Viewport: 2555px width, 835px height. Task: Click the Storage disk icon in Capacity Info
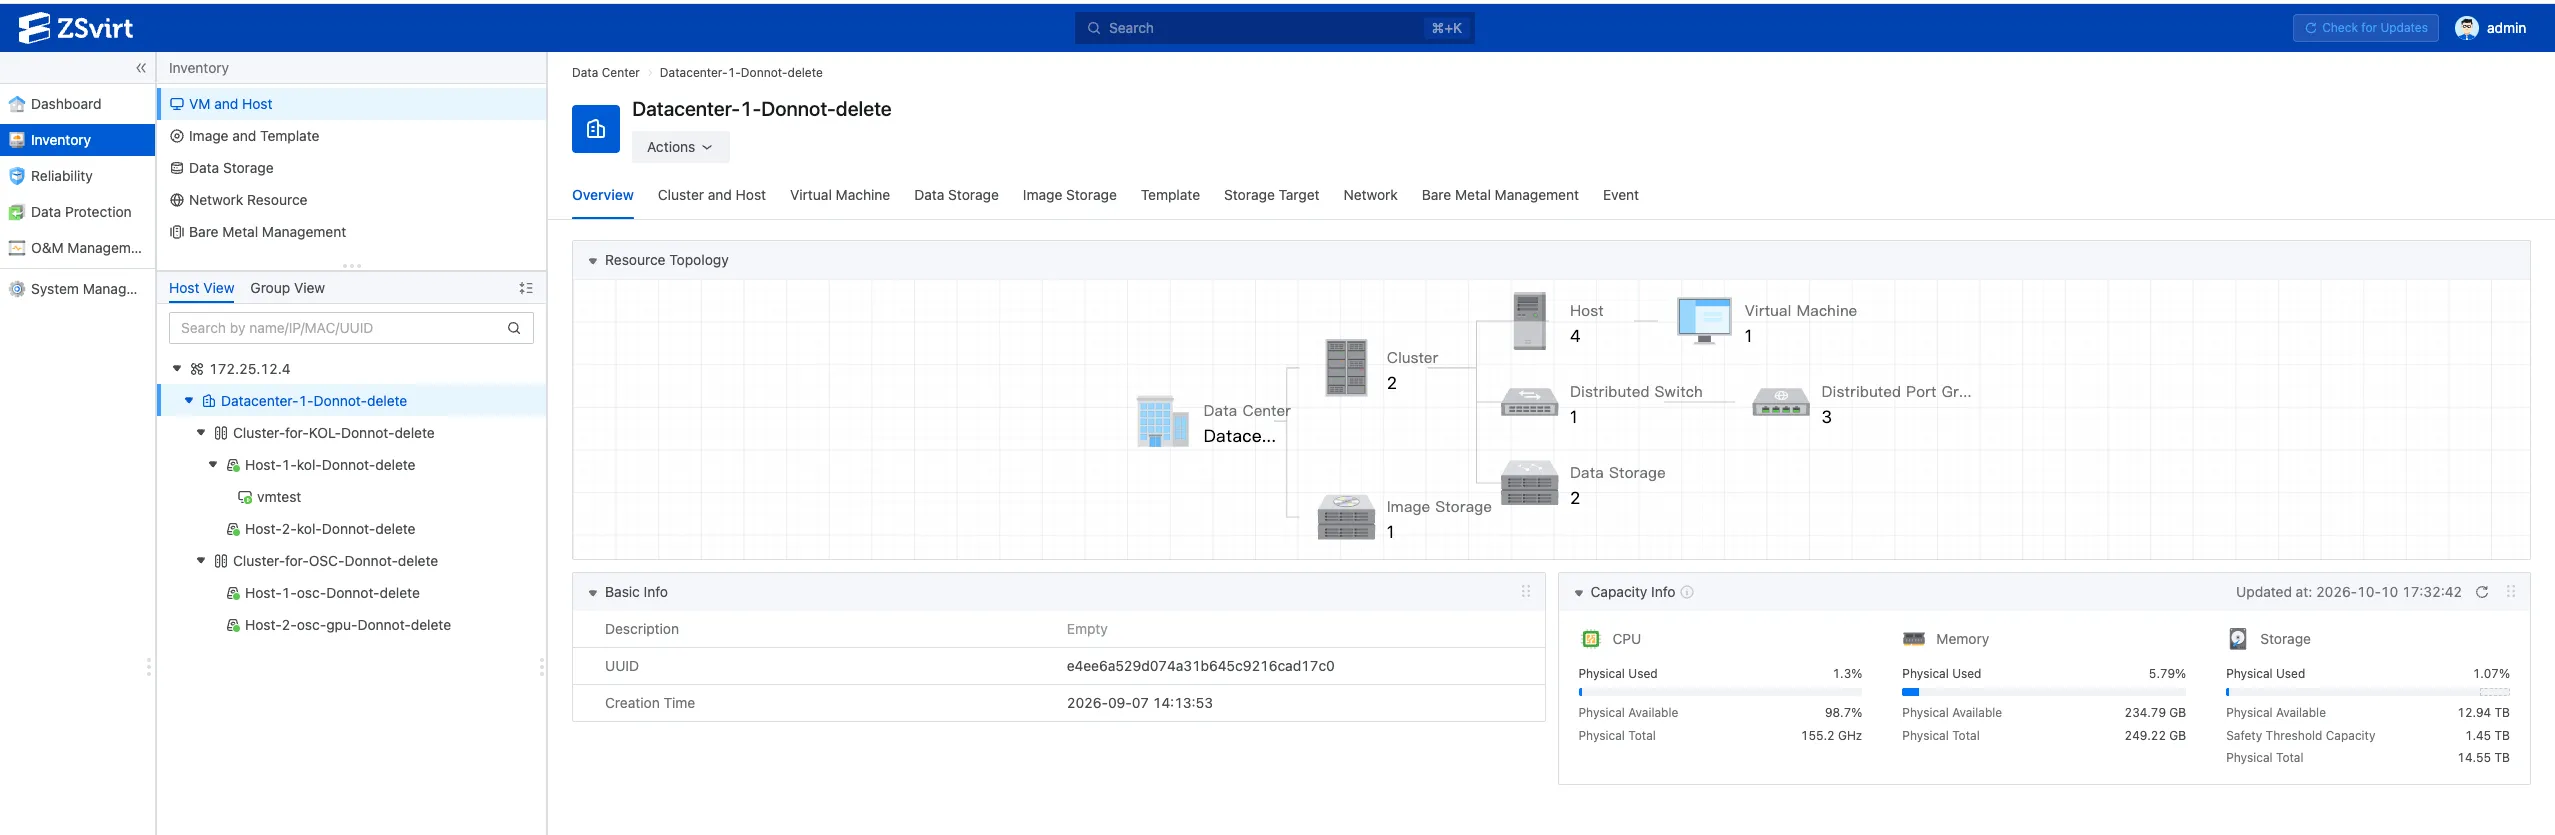click(x=2238, y=639)
